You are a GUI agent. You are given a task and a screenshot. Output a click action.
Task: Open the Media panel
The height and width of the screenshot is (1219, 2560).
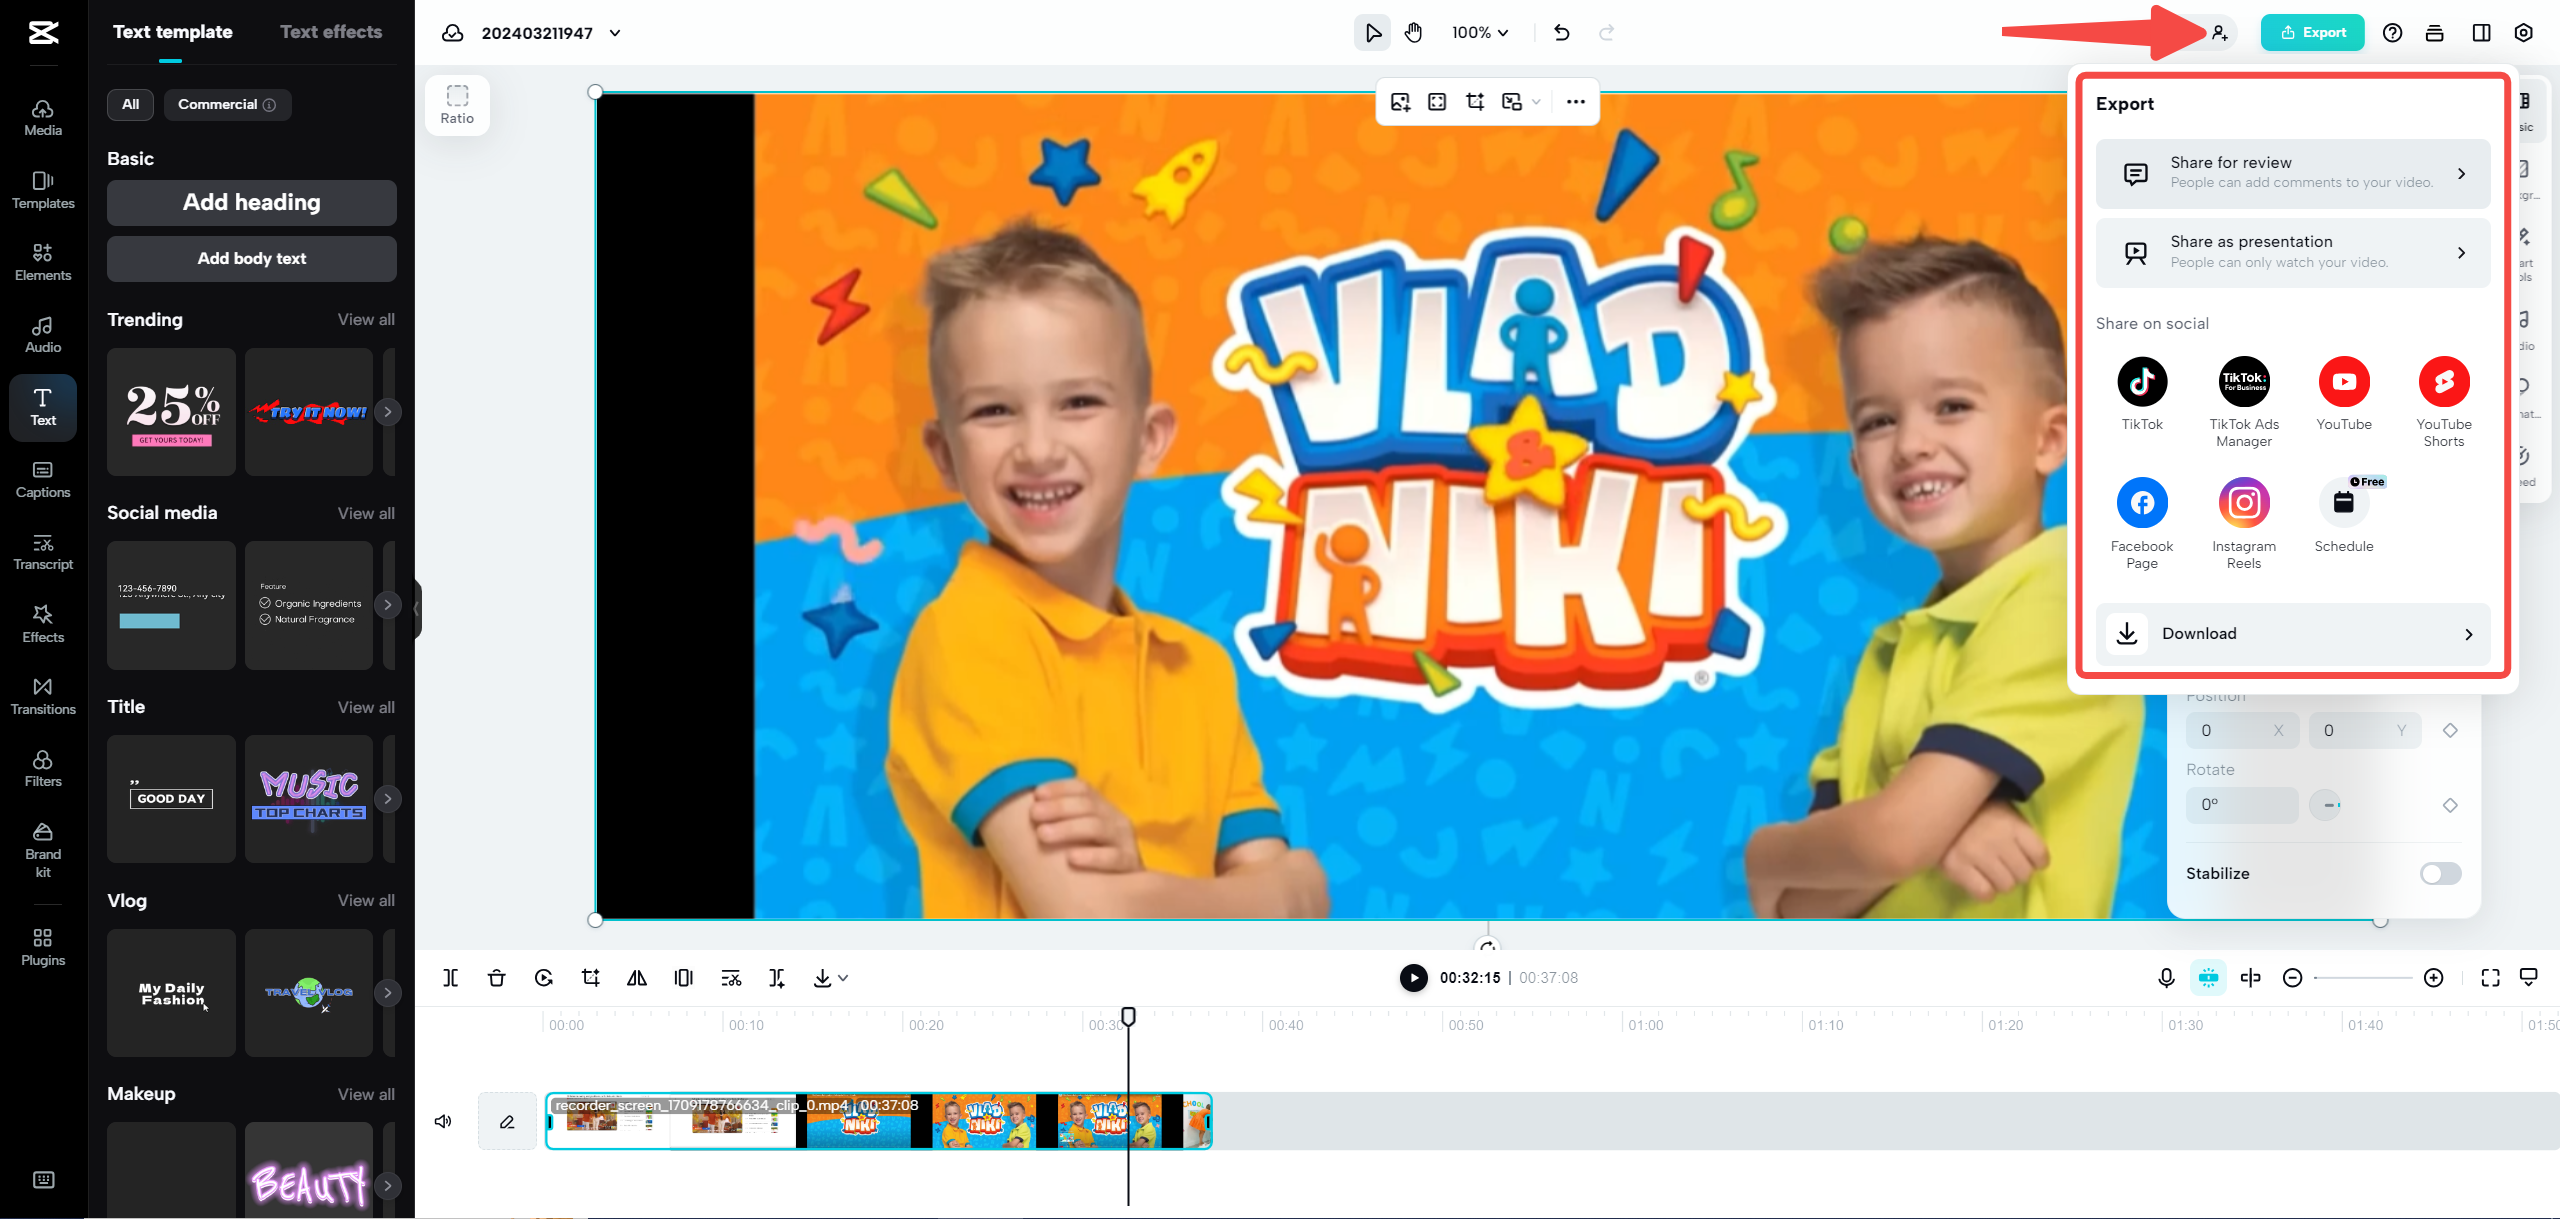click(42, 117)
